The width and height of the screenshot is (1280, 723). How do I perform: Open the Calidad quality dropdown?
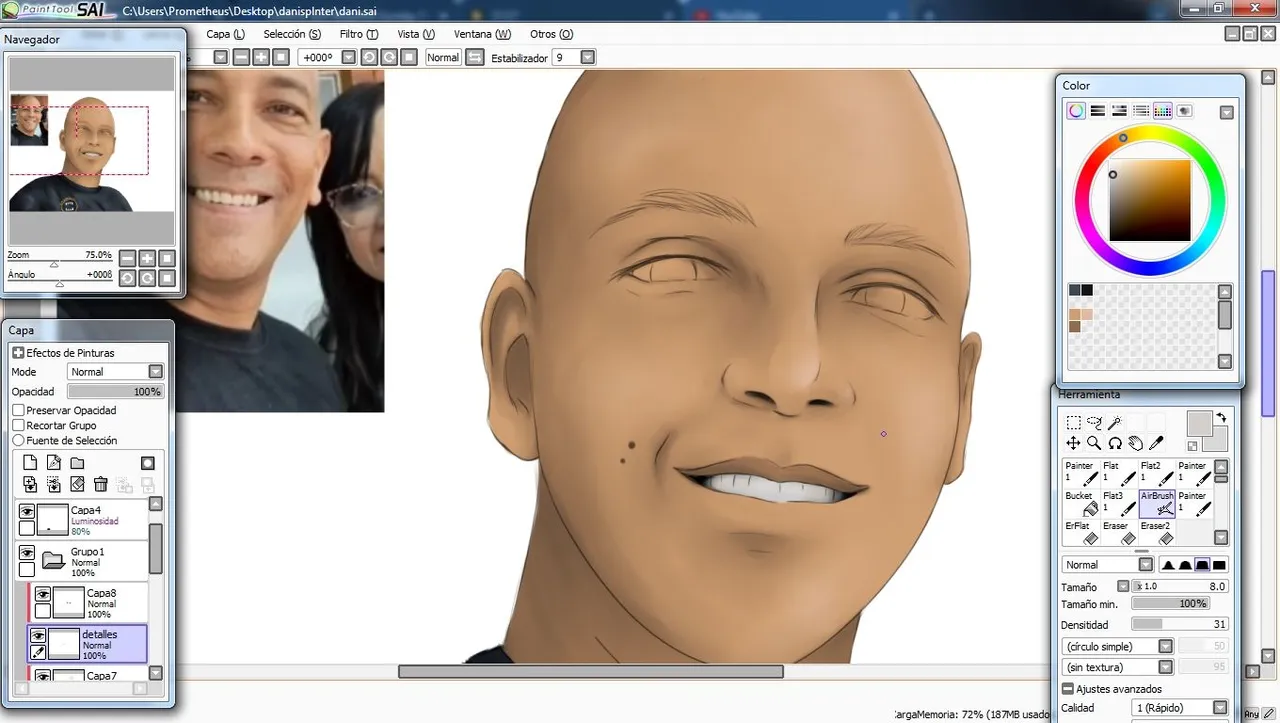click(1220, 708)
